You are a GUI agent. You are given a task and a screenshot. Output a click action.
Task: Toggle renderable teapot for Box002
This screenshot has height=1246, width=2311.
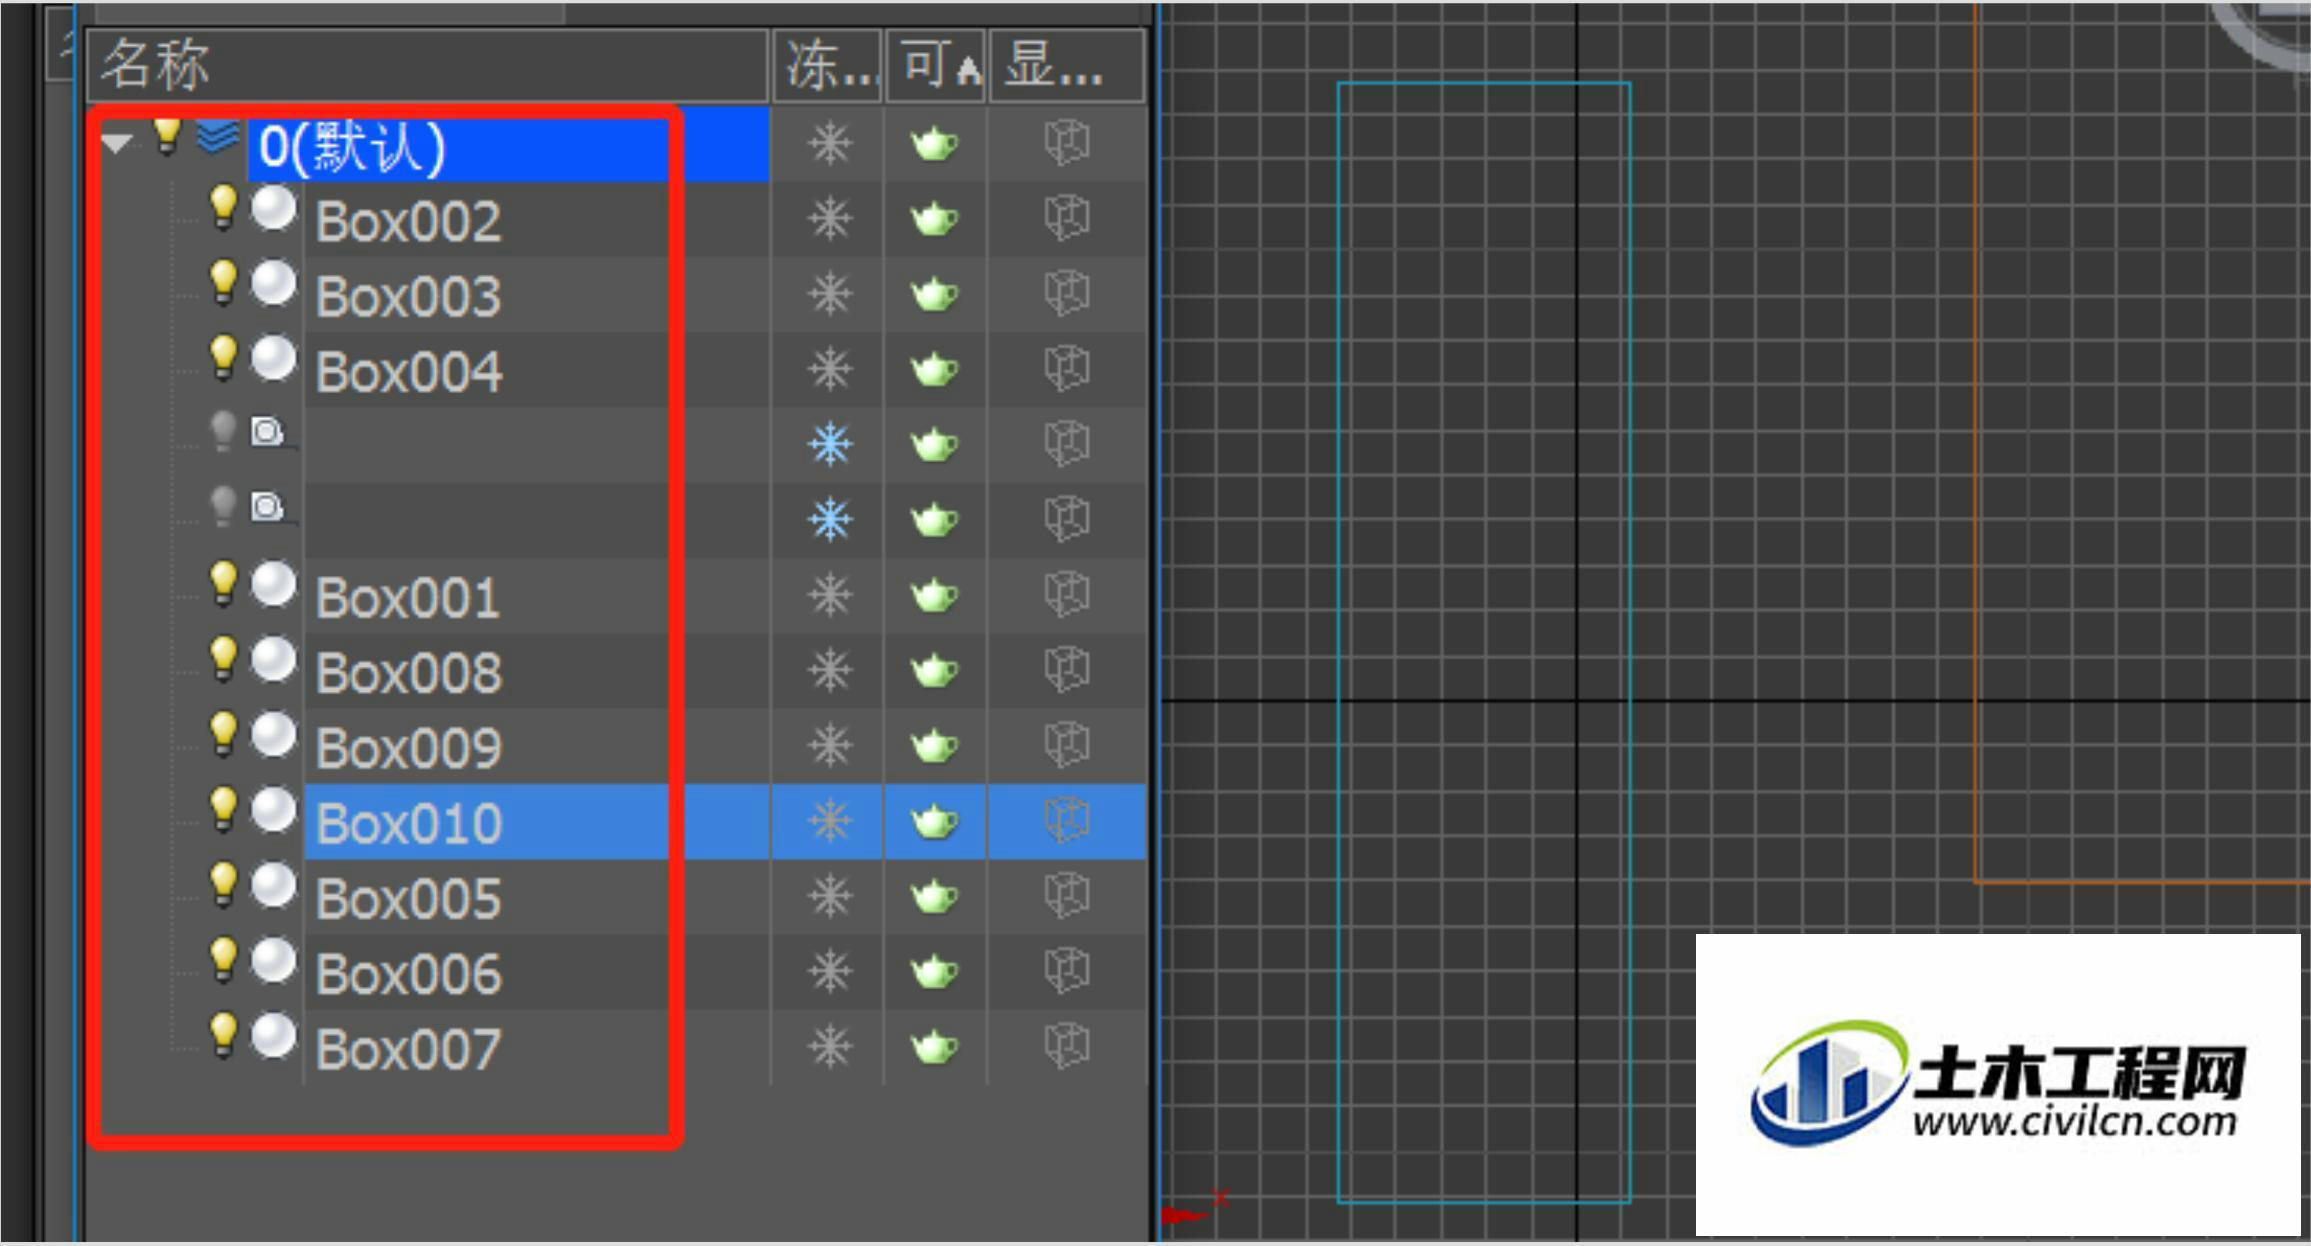pos(934,219)
